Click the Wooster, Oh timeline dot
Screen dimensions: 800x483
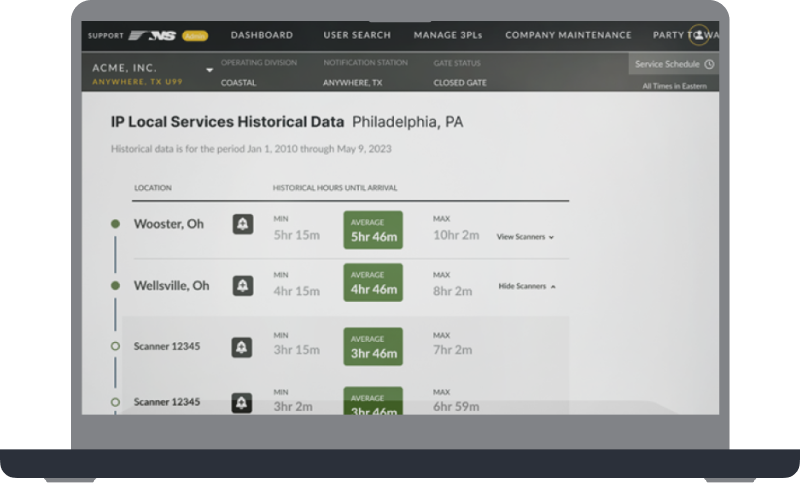115,224
